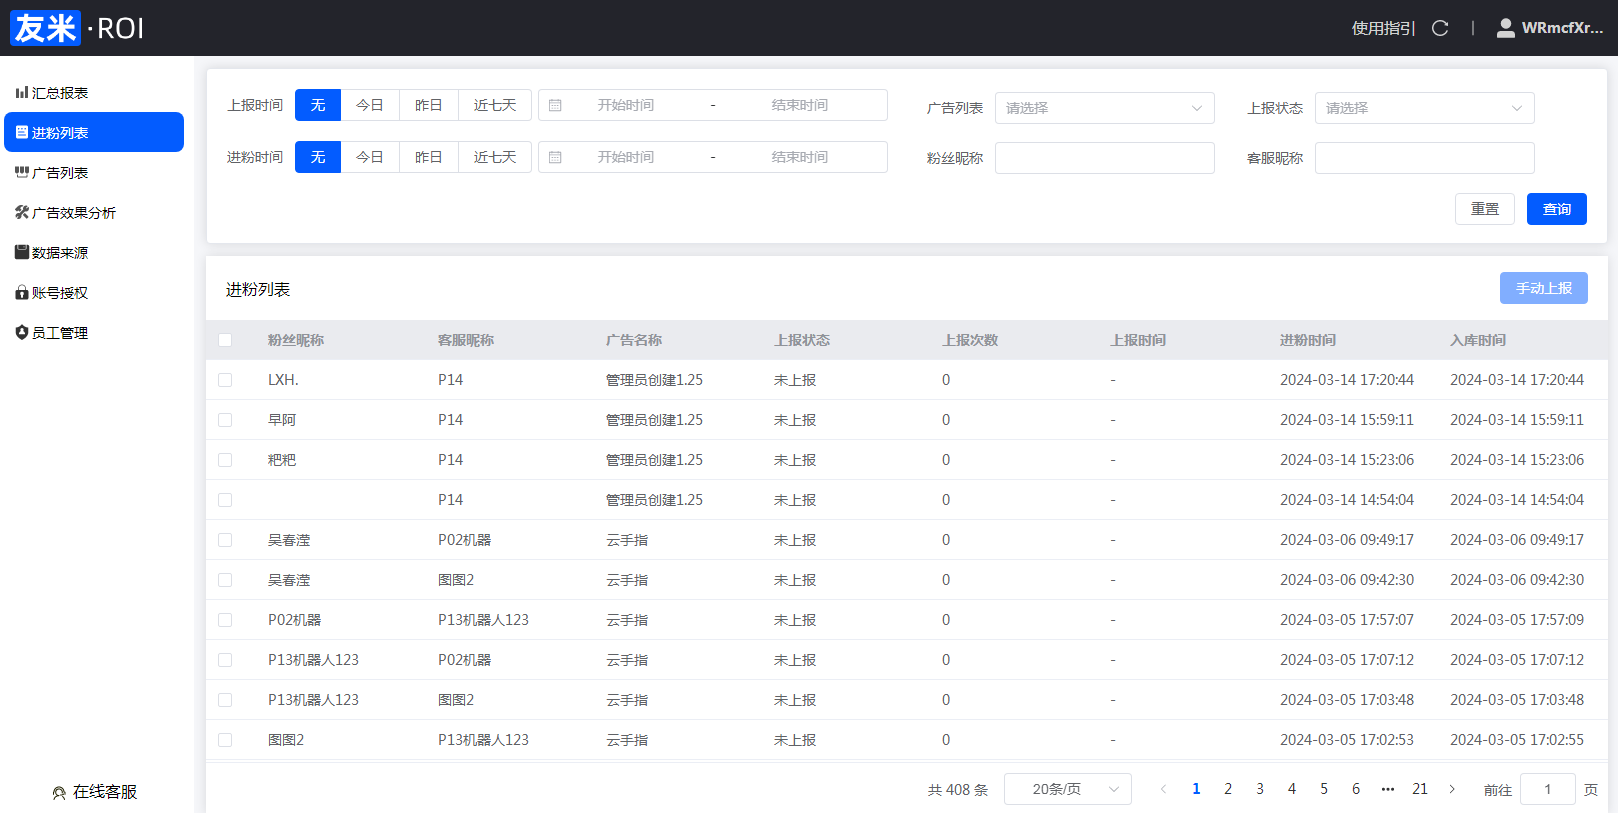This screenshot has width=1618, height=813.
Task: Toggle the select-all checkbox in table header
Action: [225, 340]
